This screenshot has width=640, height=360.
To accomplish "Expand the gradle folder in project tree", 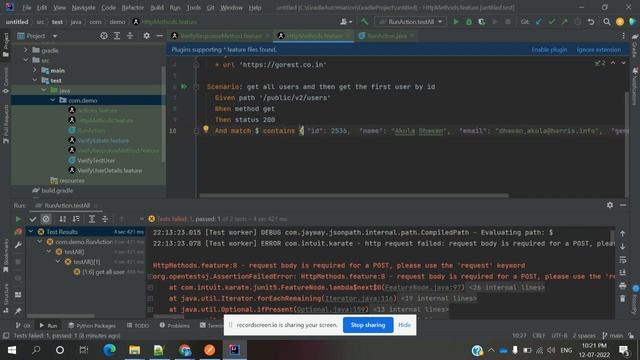I will point(25,50).
